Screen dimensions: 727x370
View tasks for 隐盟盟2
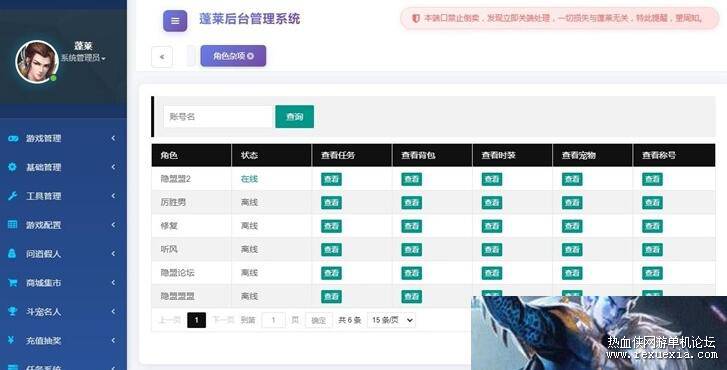331,179
